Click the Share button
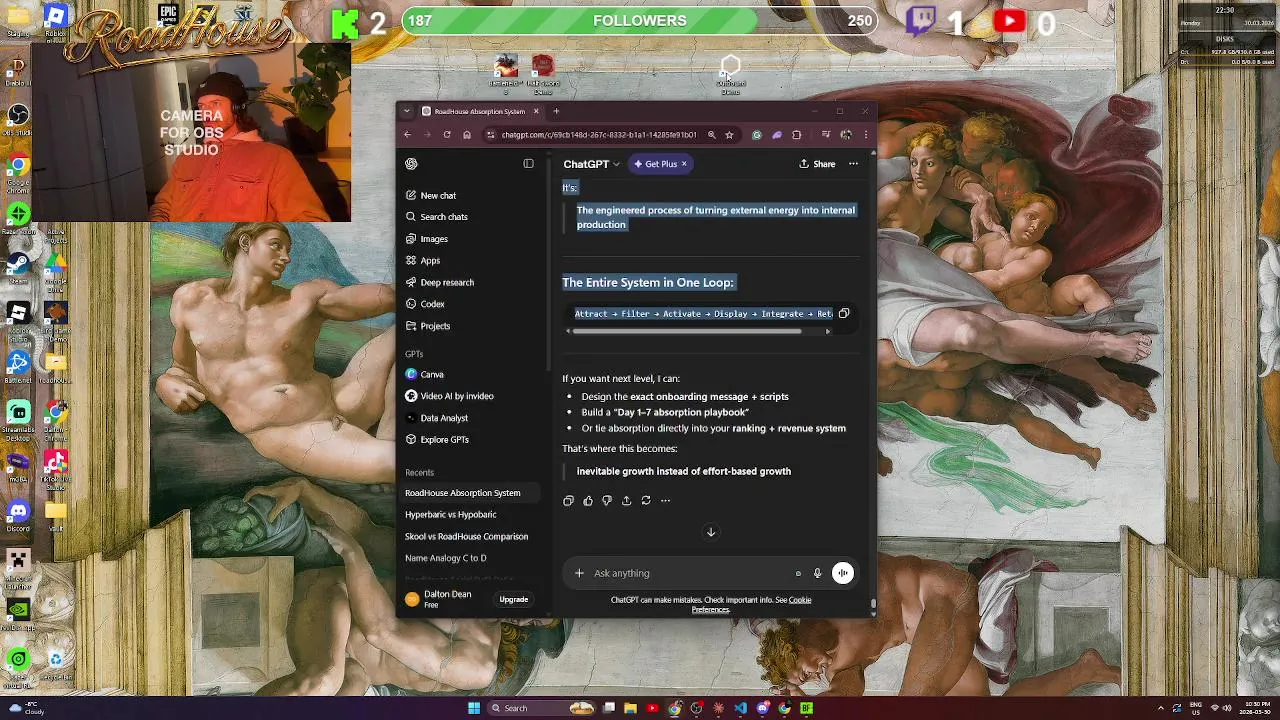 click(817, 164)
